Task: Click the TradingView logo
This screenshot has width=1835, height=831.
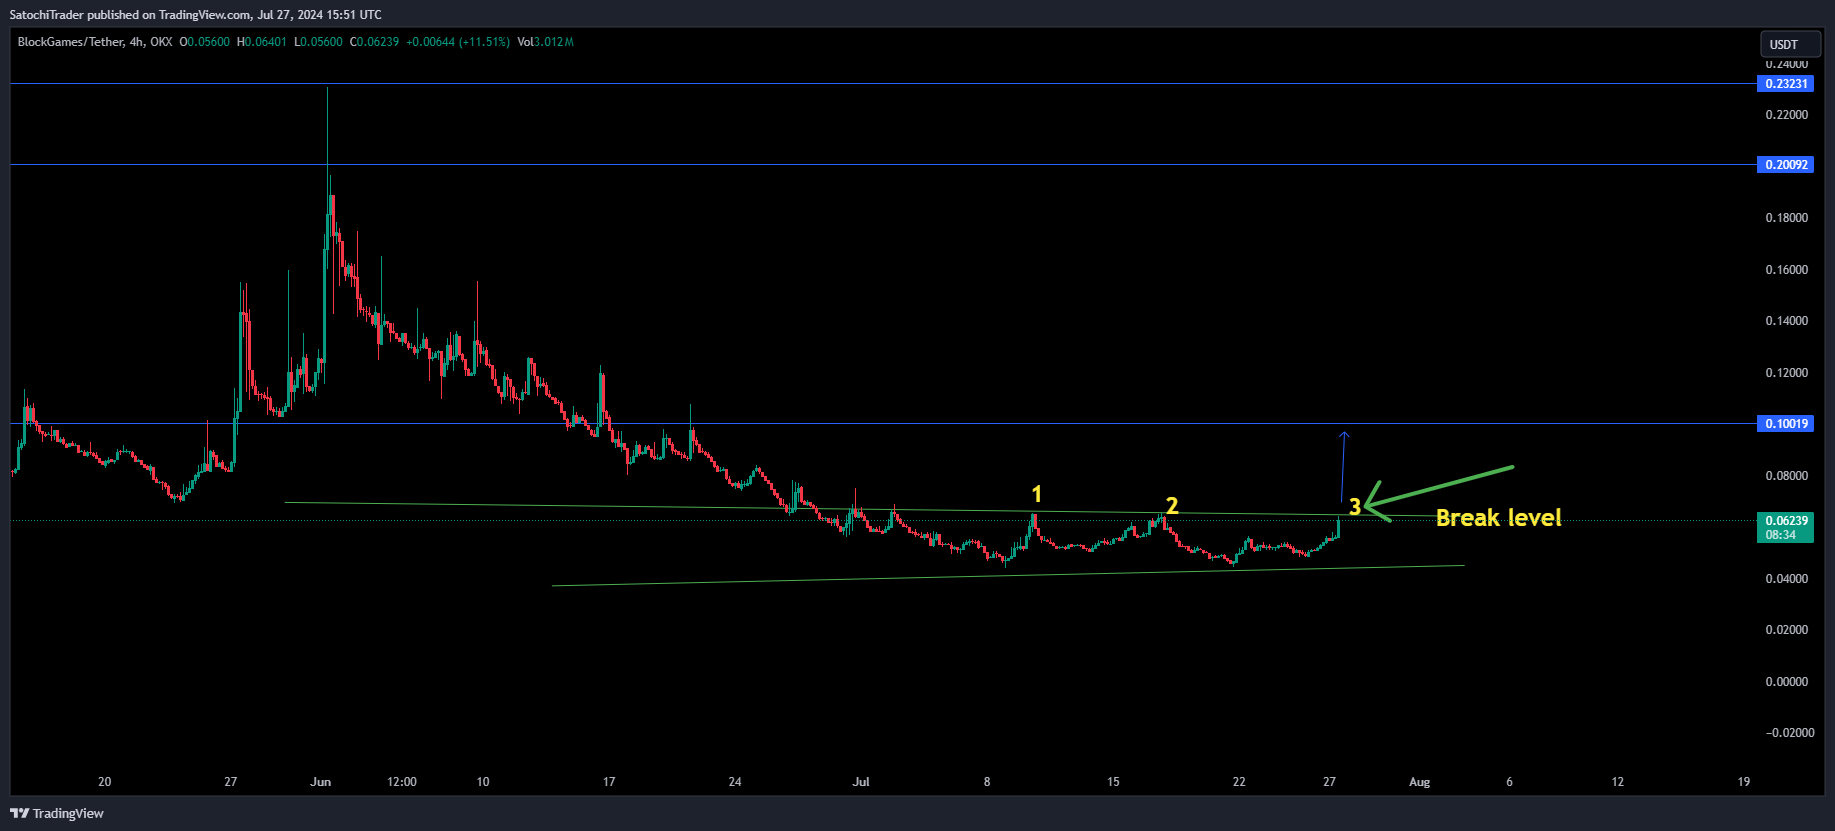Action: pos(57,813)
